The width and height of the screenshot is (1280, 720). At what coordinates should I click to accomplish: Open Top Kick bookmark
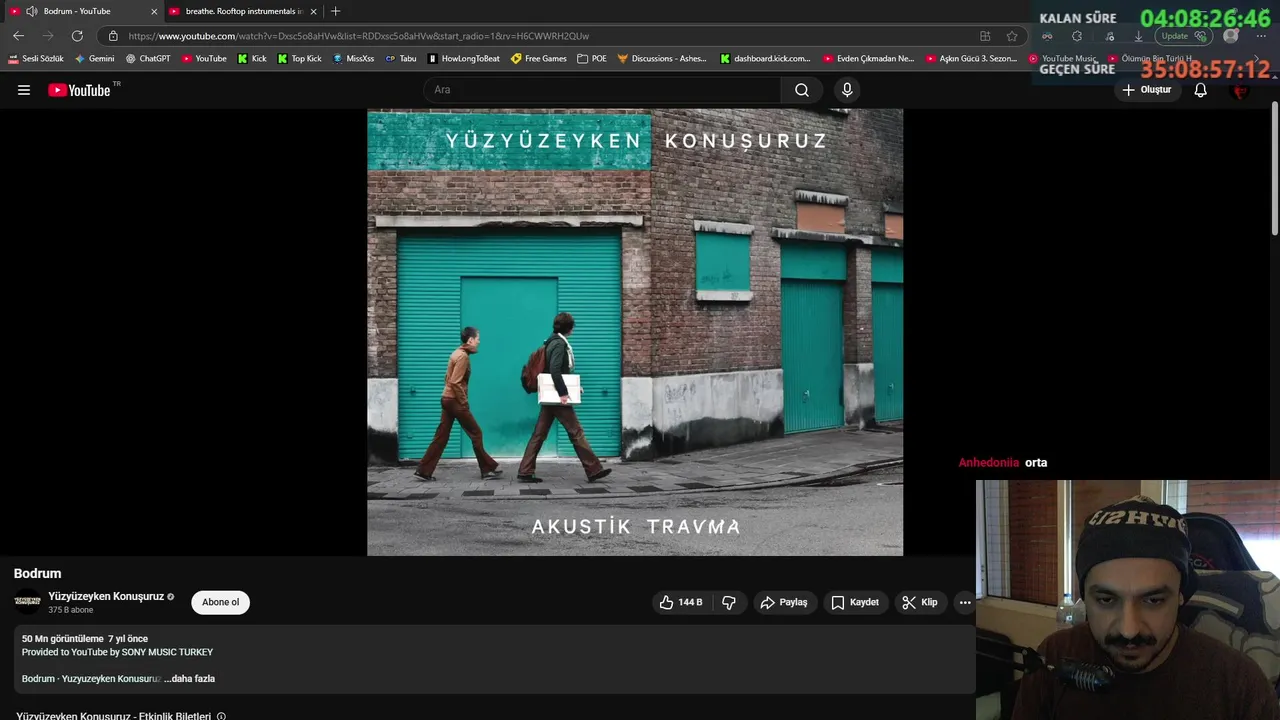299,59
